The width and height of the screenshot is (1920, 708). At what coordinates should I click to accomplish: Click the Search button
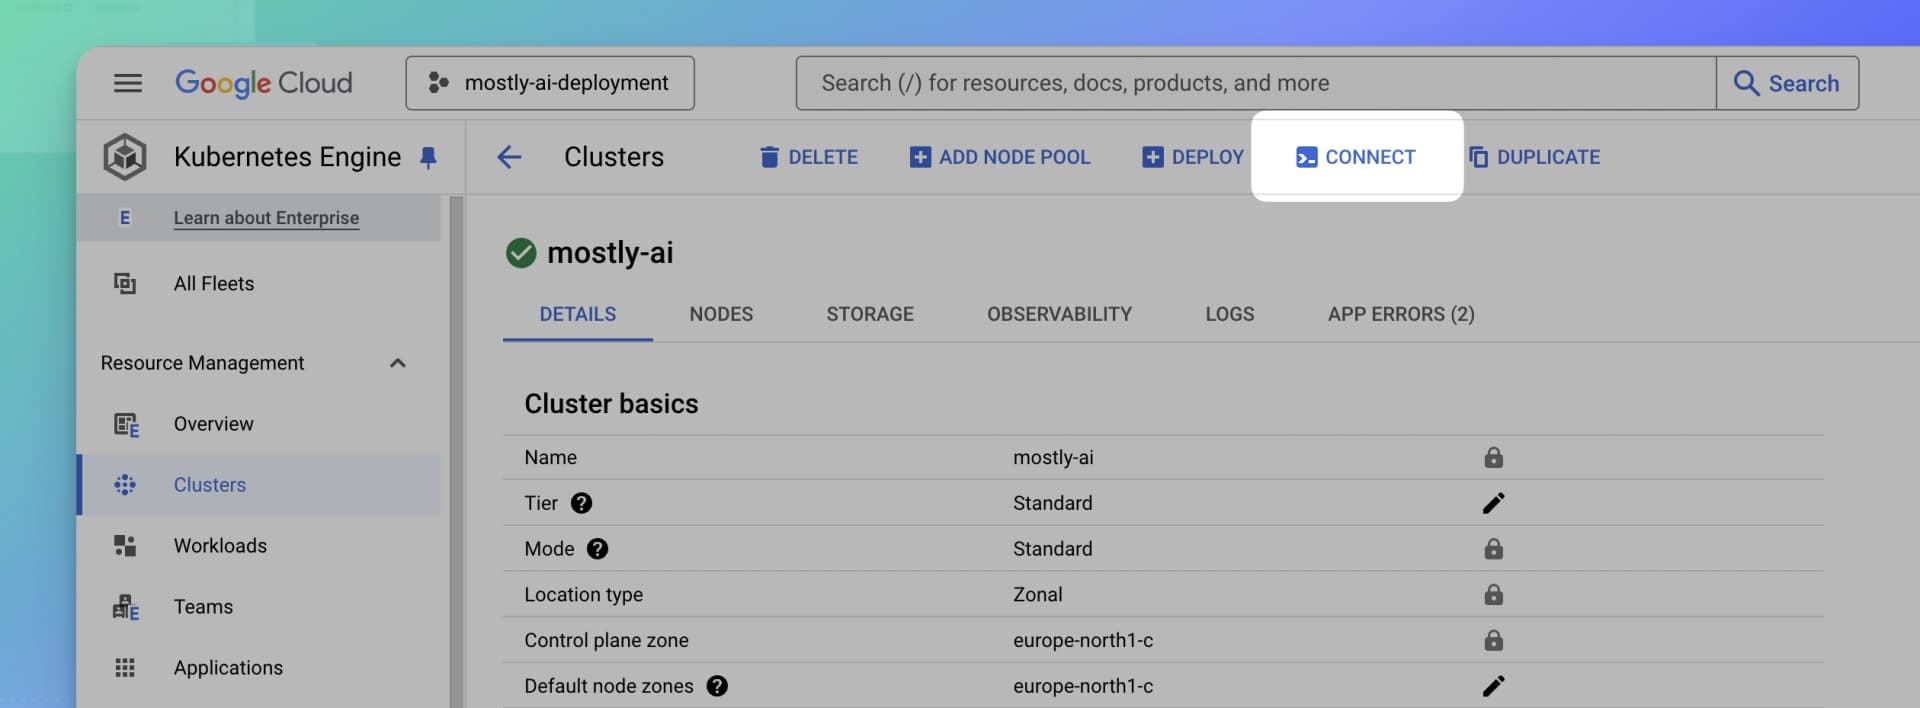point(1787,83)
